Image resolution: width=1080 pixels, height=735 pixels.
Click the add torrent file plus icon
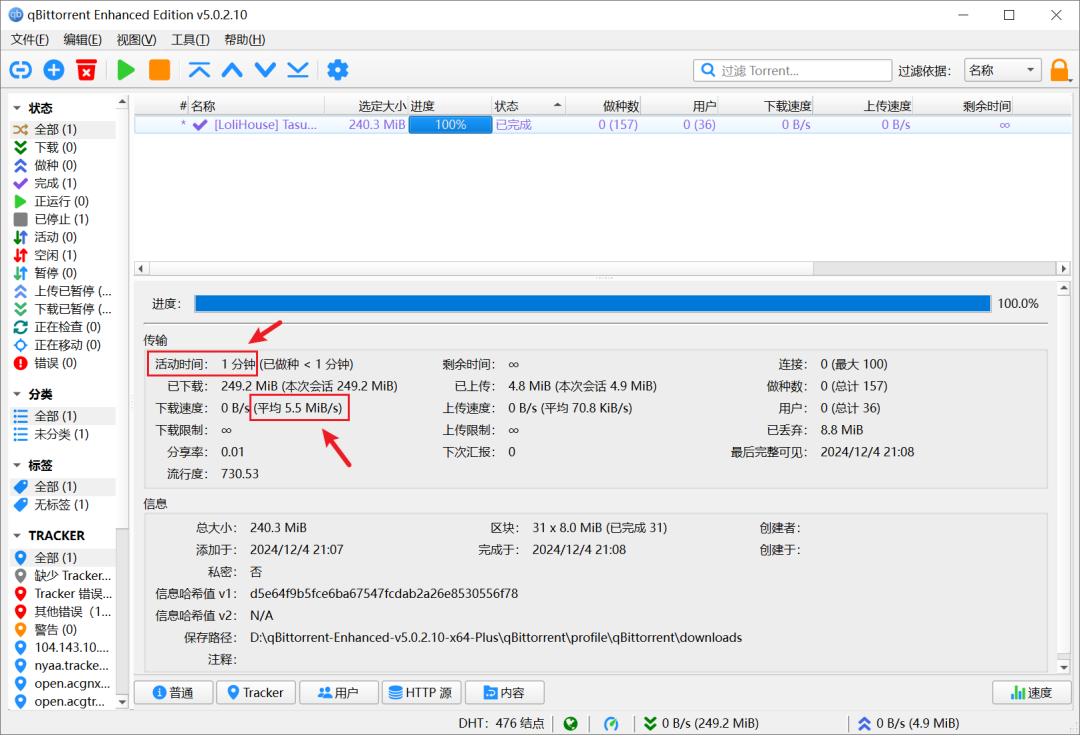point(54,70)
